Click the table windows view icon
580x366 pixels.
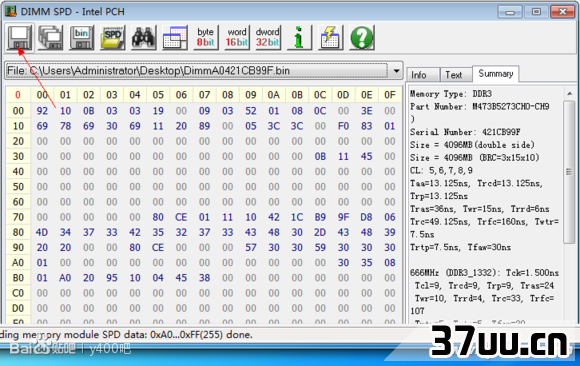pos(175,38)
